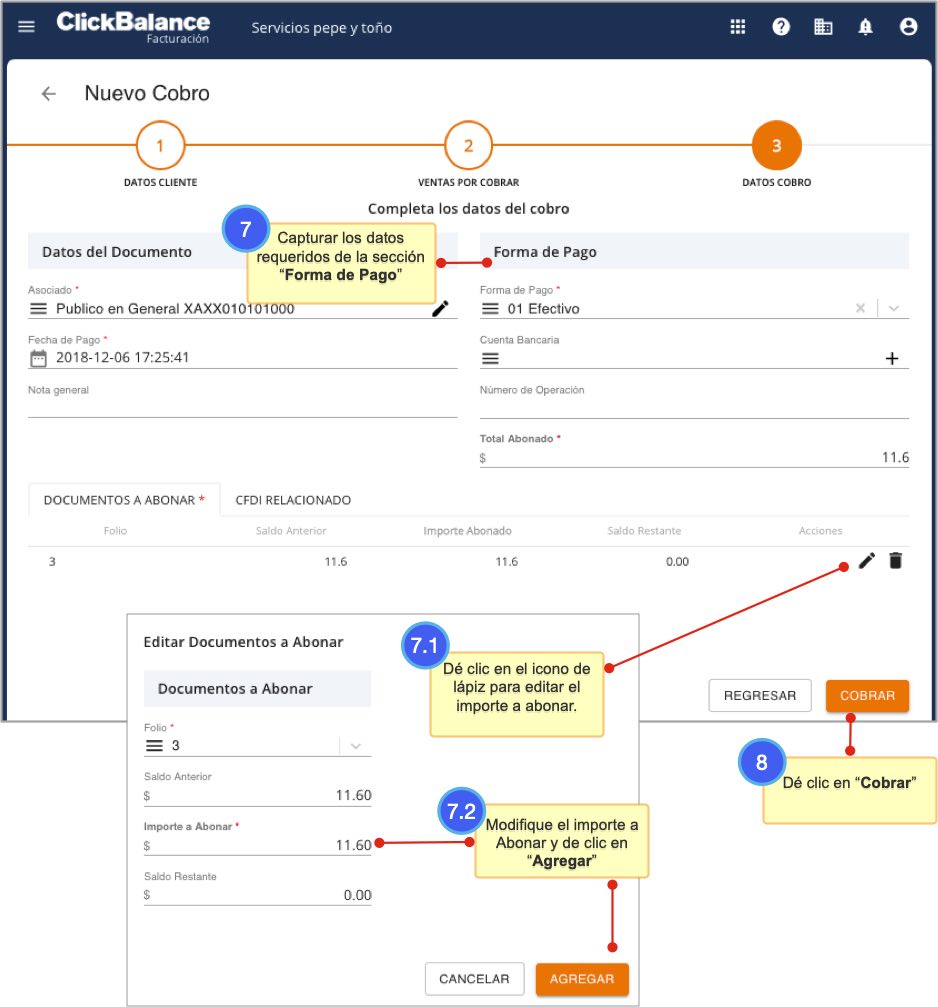Open the user account profile icon
Viewport: 938px width, 1007px height.
pos(908,27)
